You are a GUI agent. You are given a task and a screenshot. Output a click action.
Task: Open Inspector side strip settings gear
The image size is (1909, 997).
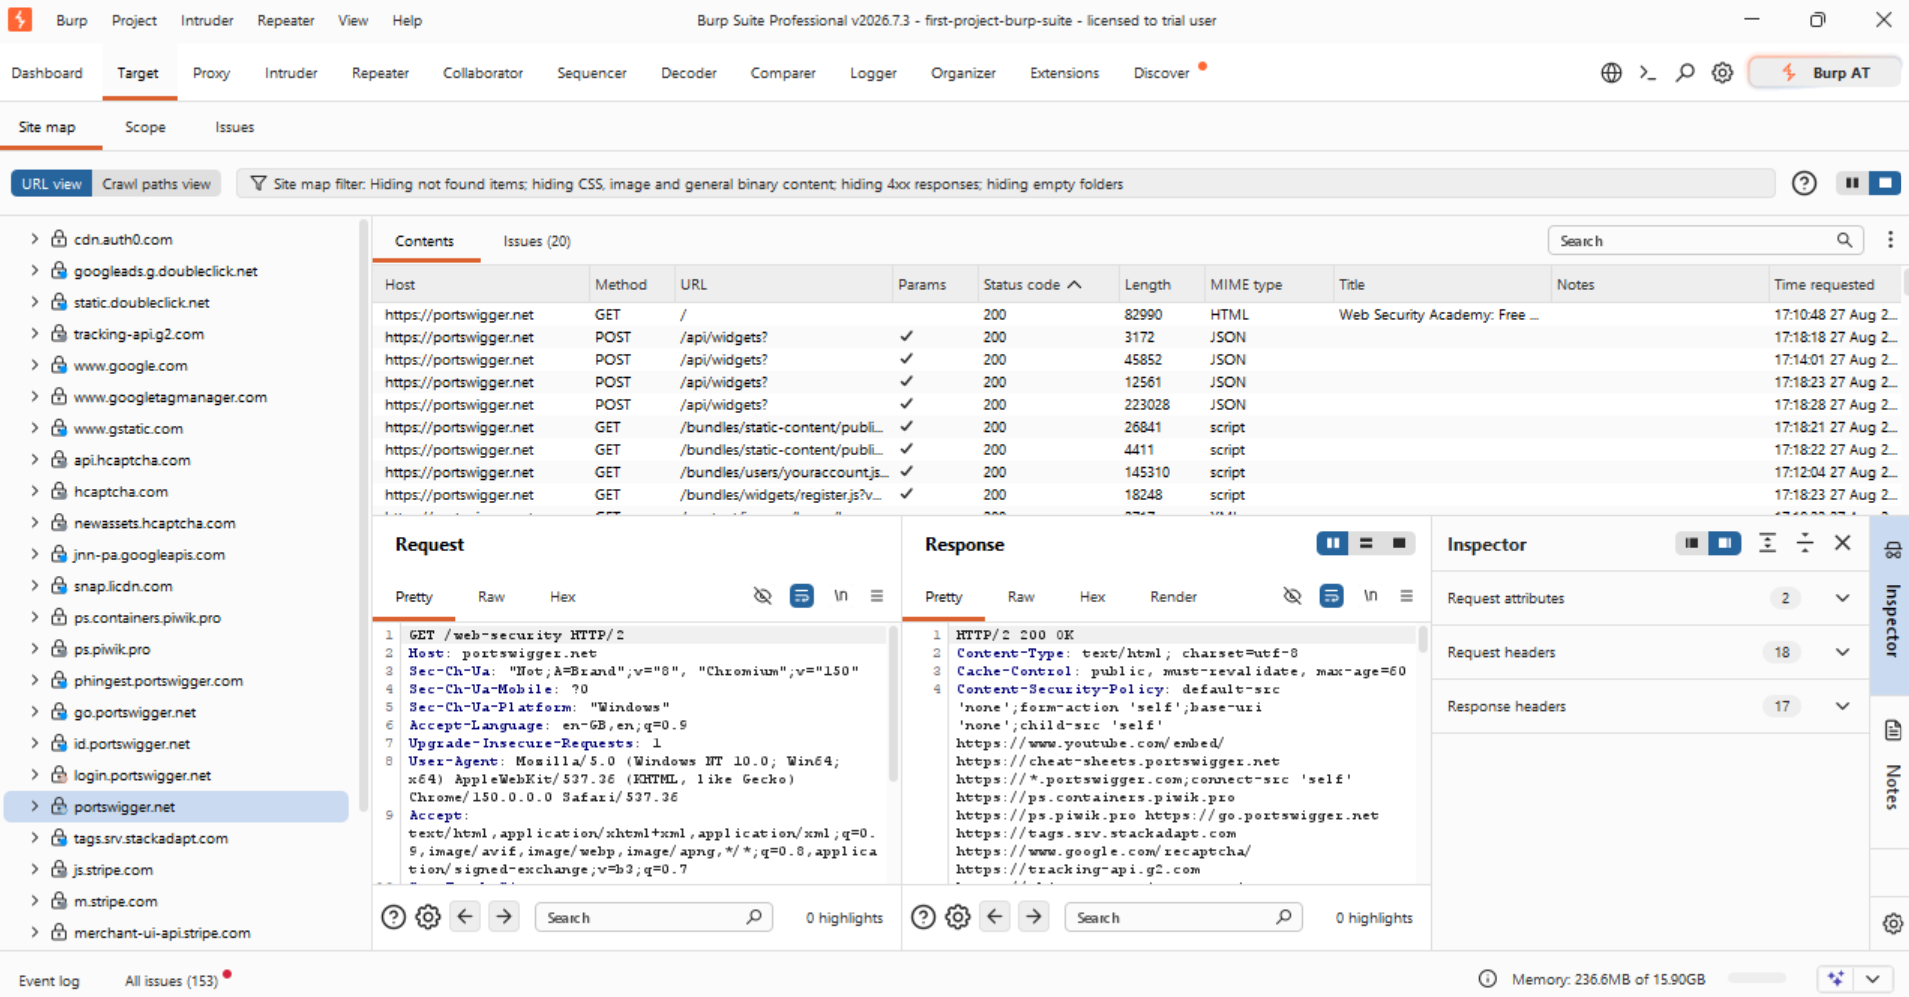1892,924
